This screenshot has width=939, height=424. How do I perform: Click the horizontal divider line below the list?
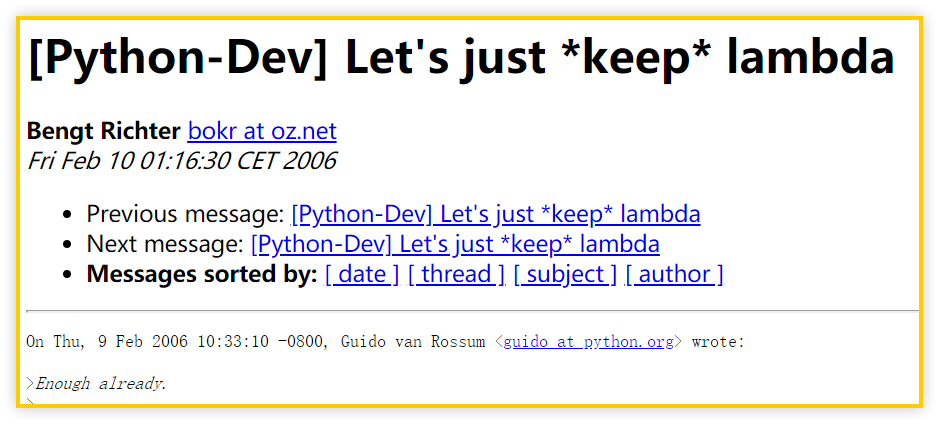coord(472,311)
